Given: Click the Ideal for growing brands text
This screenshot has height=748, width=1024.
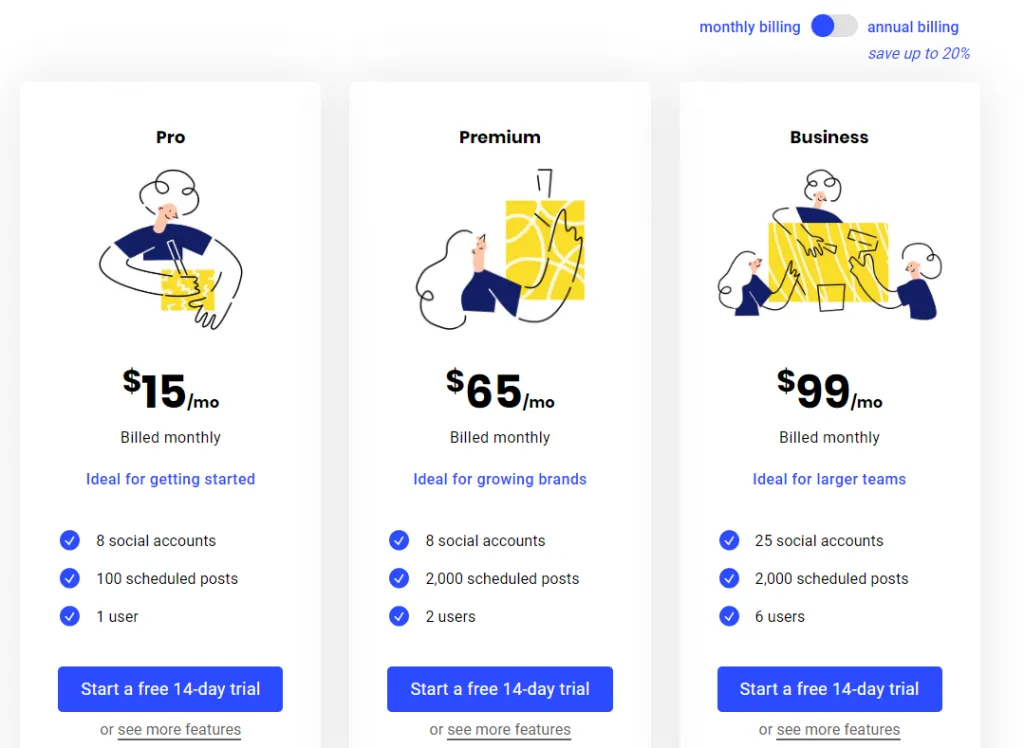Looking at the screenshot, I should tap(500, 479).
